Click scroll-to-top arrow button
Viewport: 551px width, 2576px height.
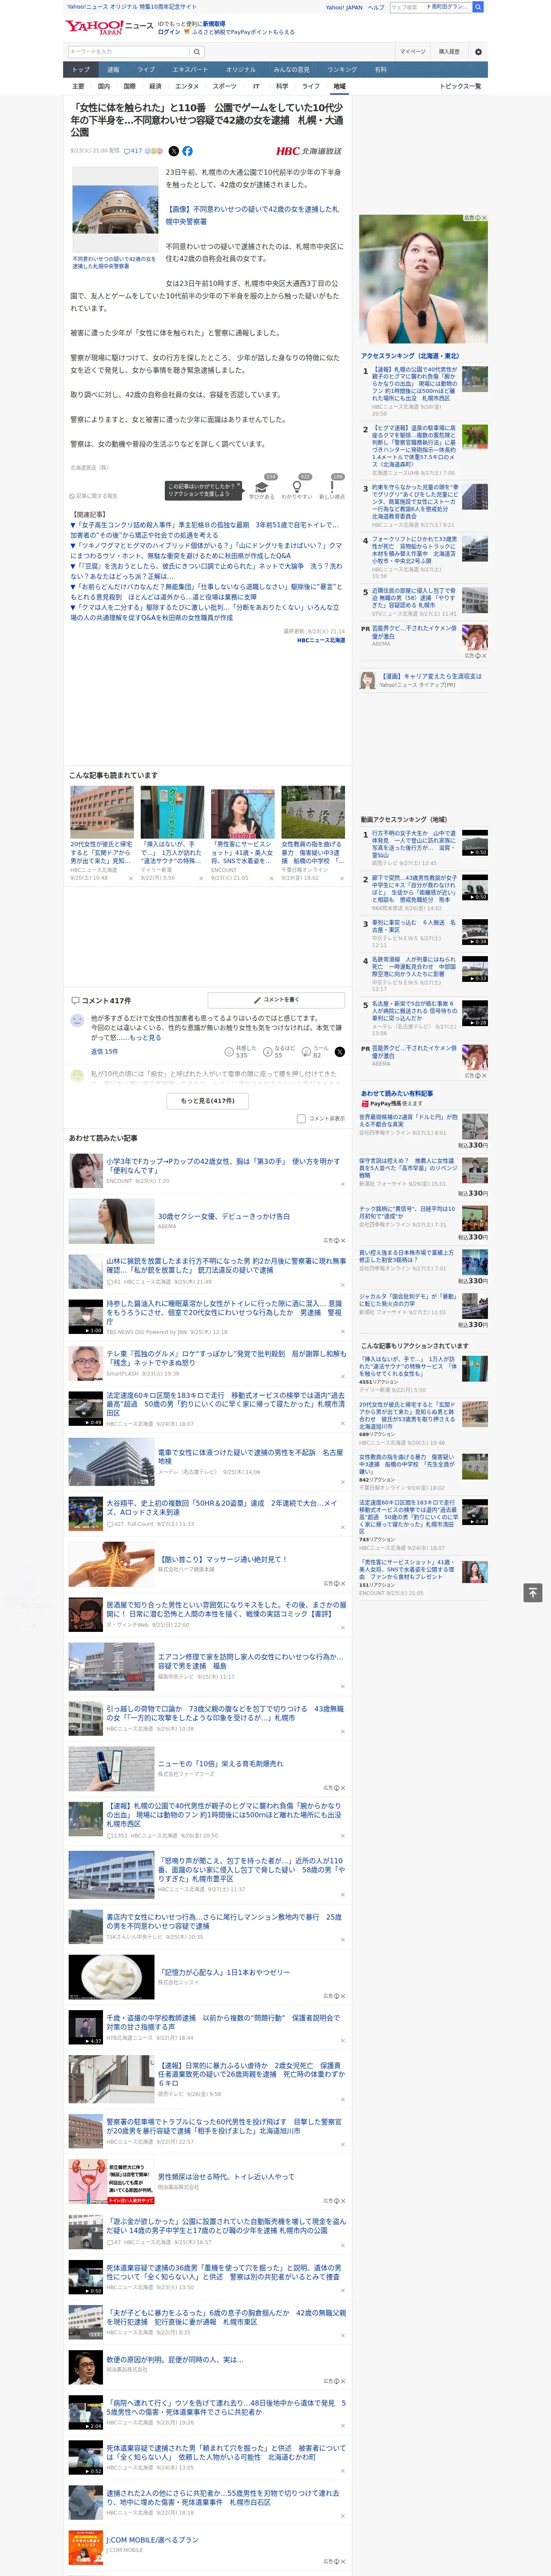(x=533, y=1592)
